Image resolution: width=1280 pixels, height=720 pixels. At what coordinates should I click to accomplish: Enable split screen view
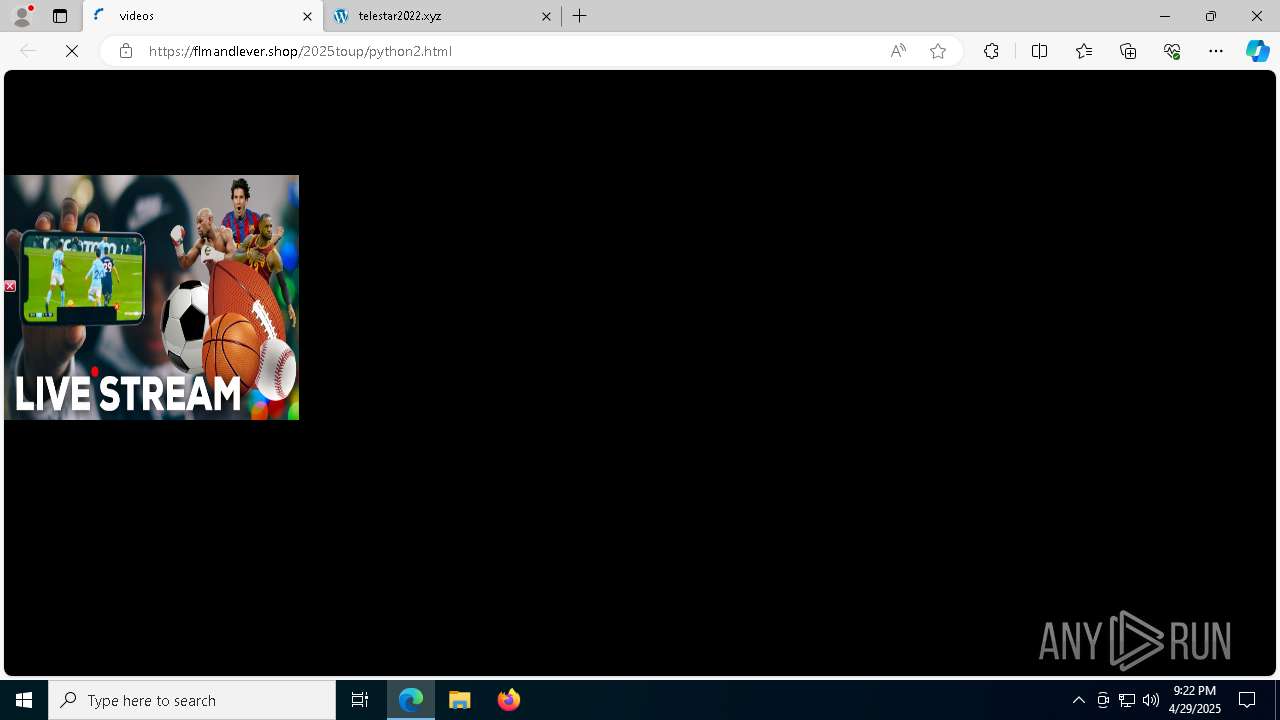tap(1039, 51)
